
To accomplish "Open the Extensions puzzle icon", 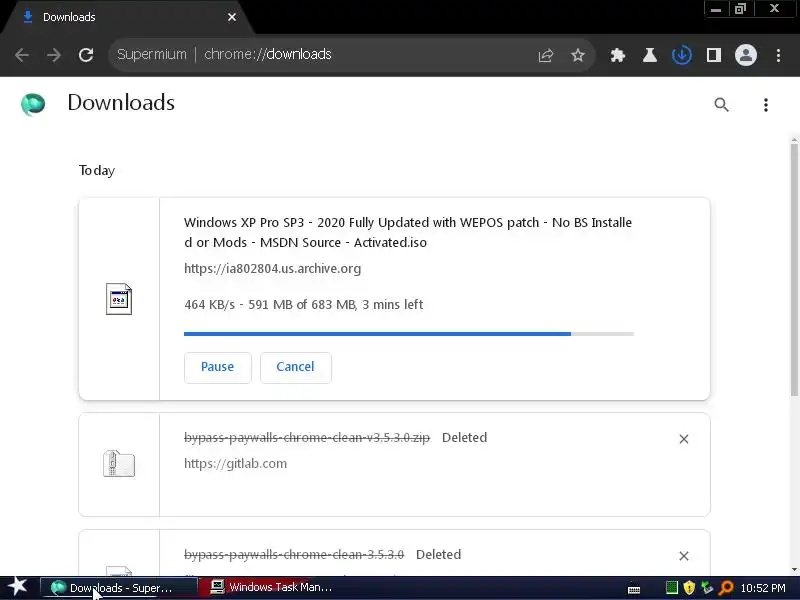I will coord(617,55).
